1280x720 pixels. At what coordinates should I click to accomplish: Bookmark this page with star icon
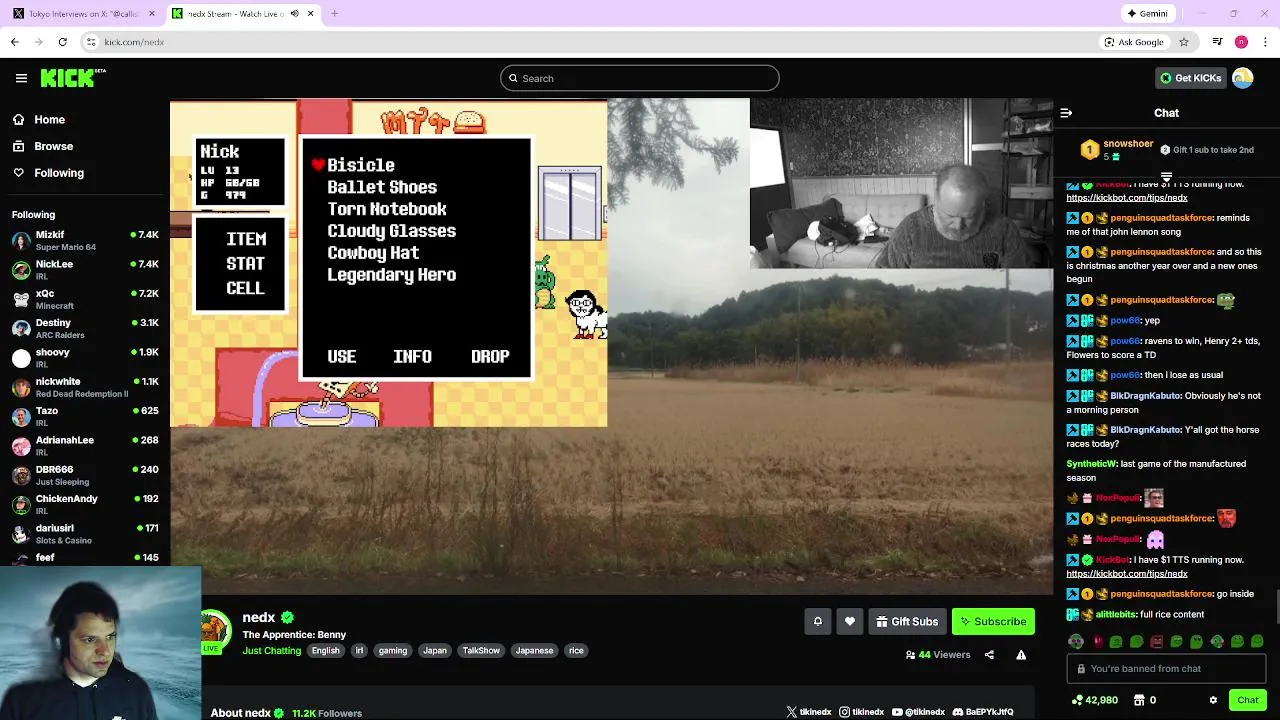[x=1184, y=42]
